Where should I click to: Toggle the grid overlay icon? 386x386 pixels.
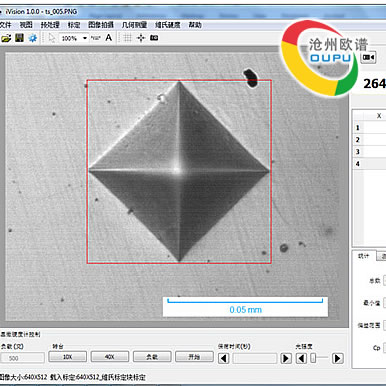pos(127,38)
